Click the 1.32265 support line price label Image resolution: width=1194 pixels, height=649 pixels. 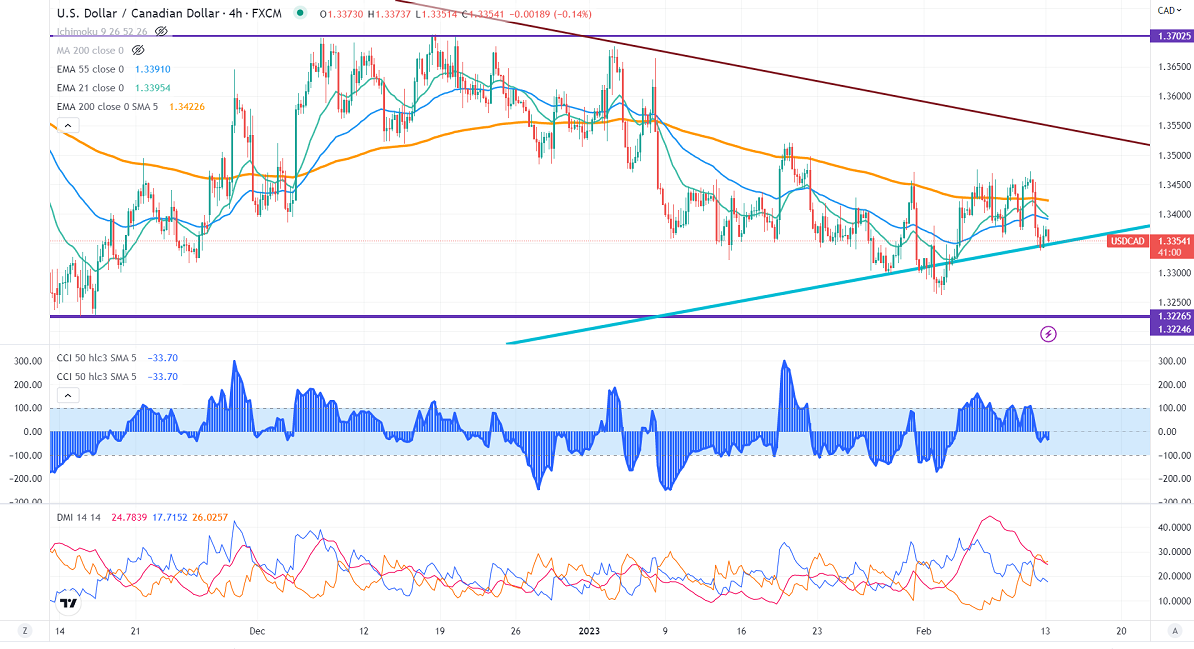click(1170, 316)
